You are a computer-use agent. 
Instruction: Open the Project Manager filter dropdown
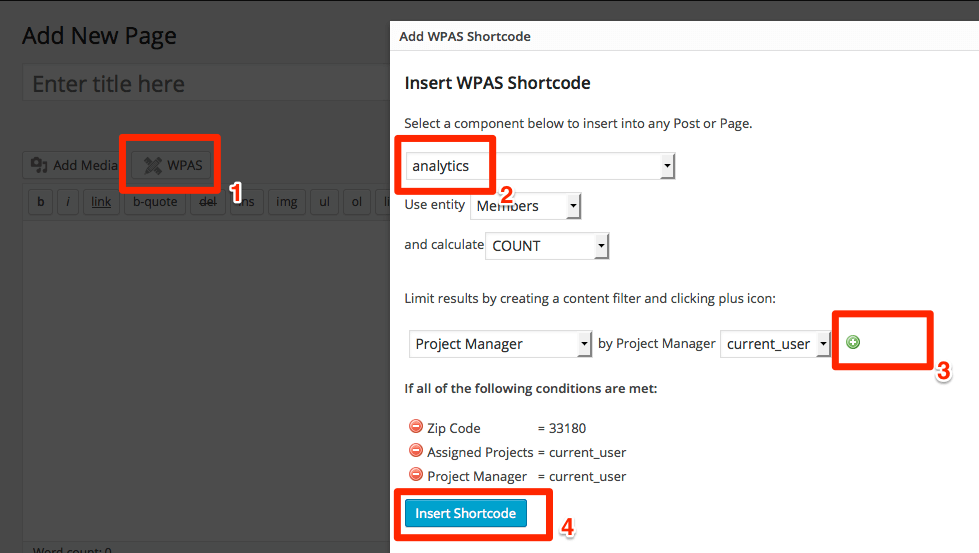(x=500, y=344)
